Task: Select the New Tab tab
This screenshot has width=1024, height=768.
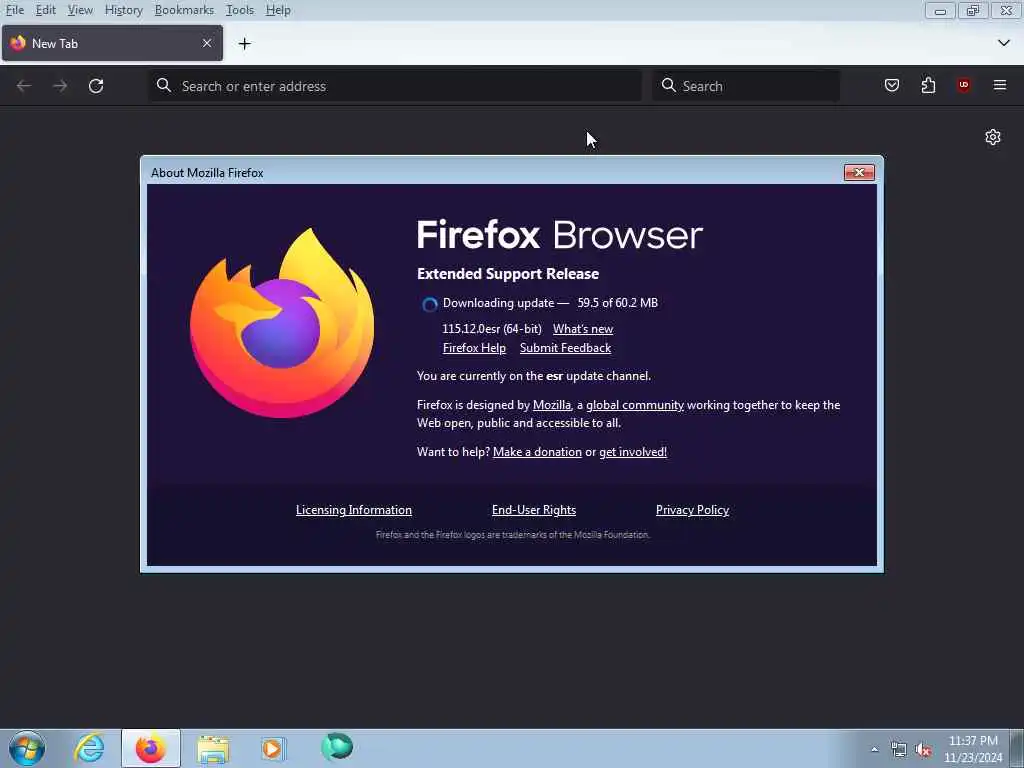Action: 112,43
